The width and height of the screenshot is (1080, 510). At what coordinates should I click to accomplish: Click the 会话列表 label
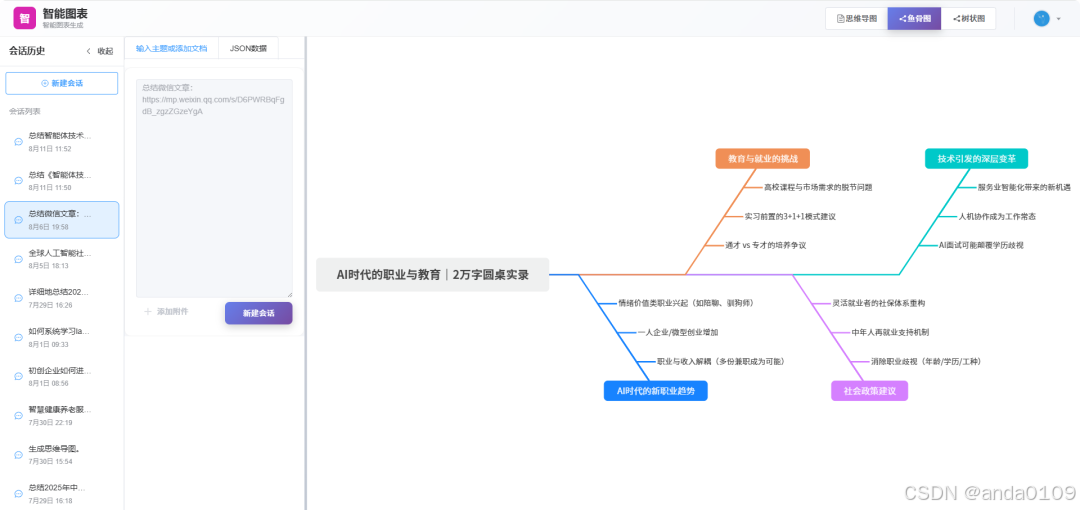tap(24, 111)
